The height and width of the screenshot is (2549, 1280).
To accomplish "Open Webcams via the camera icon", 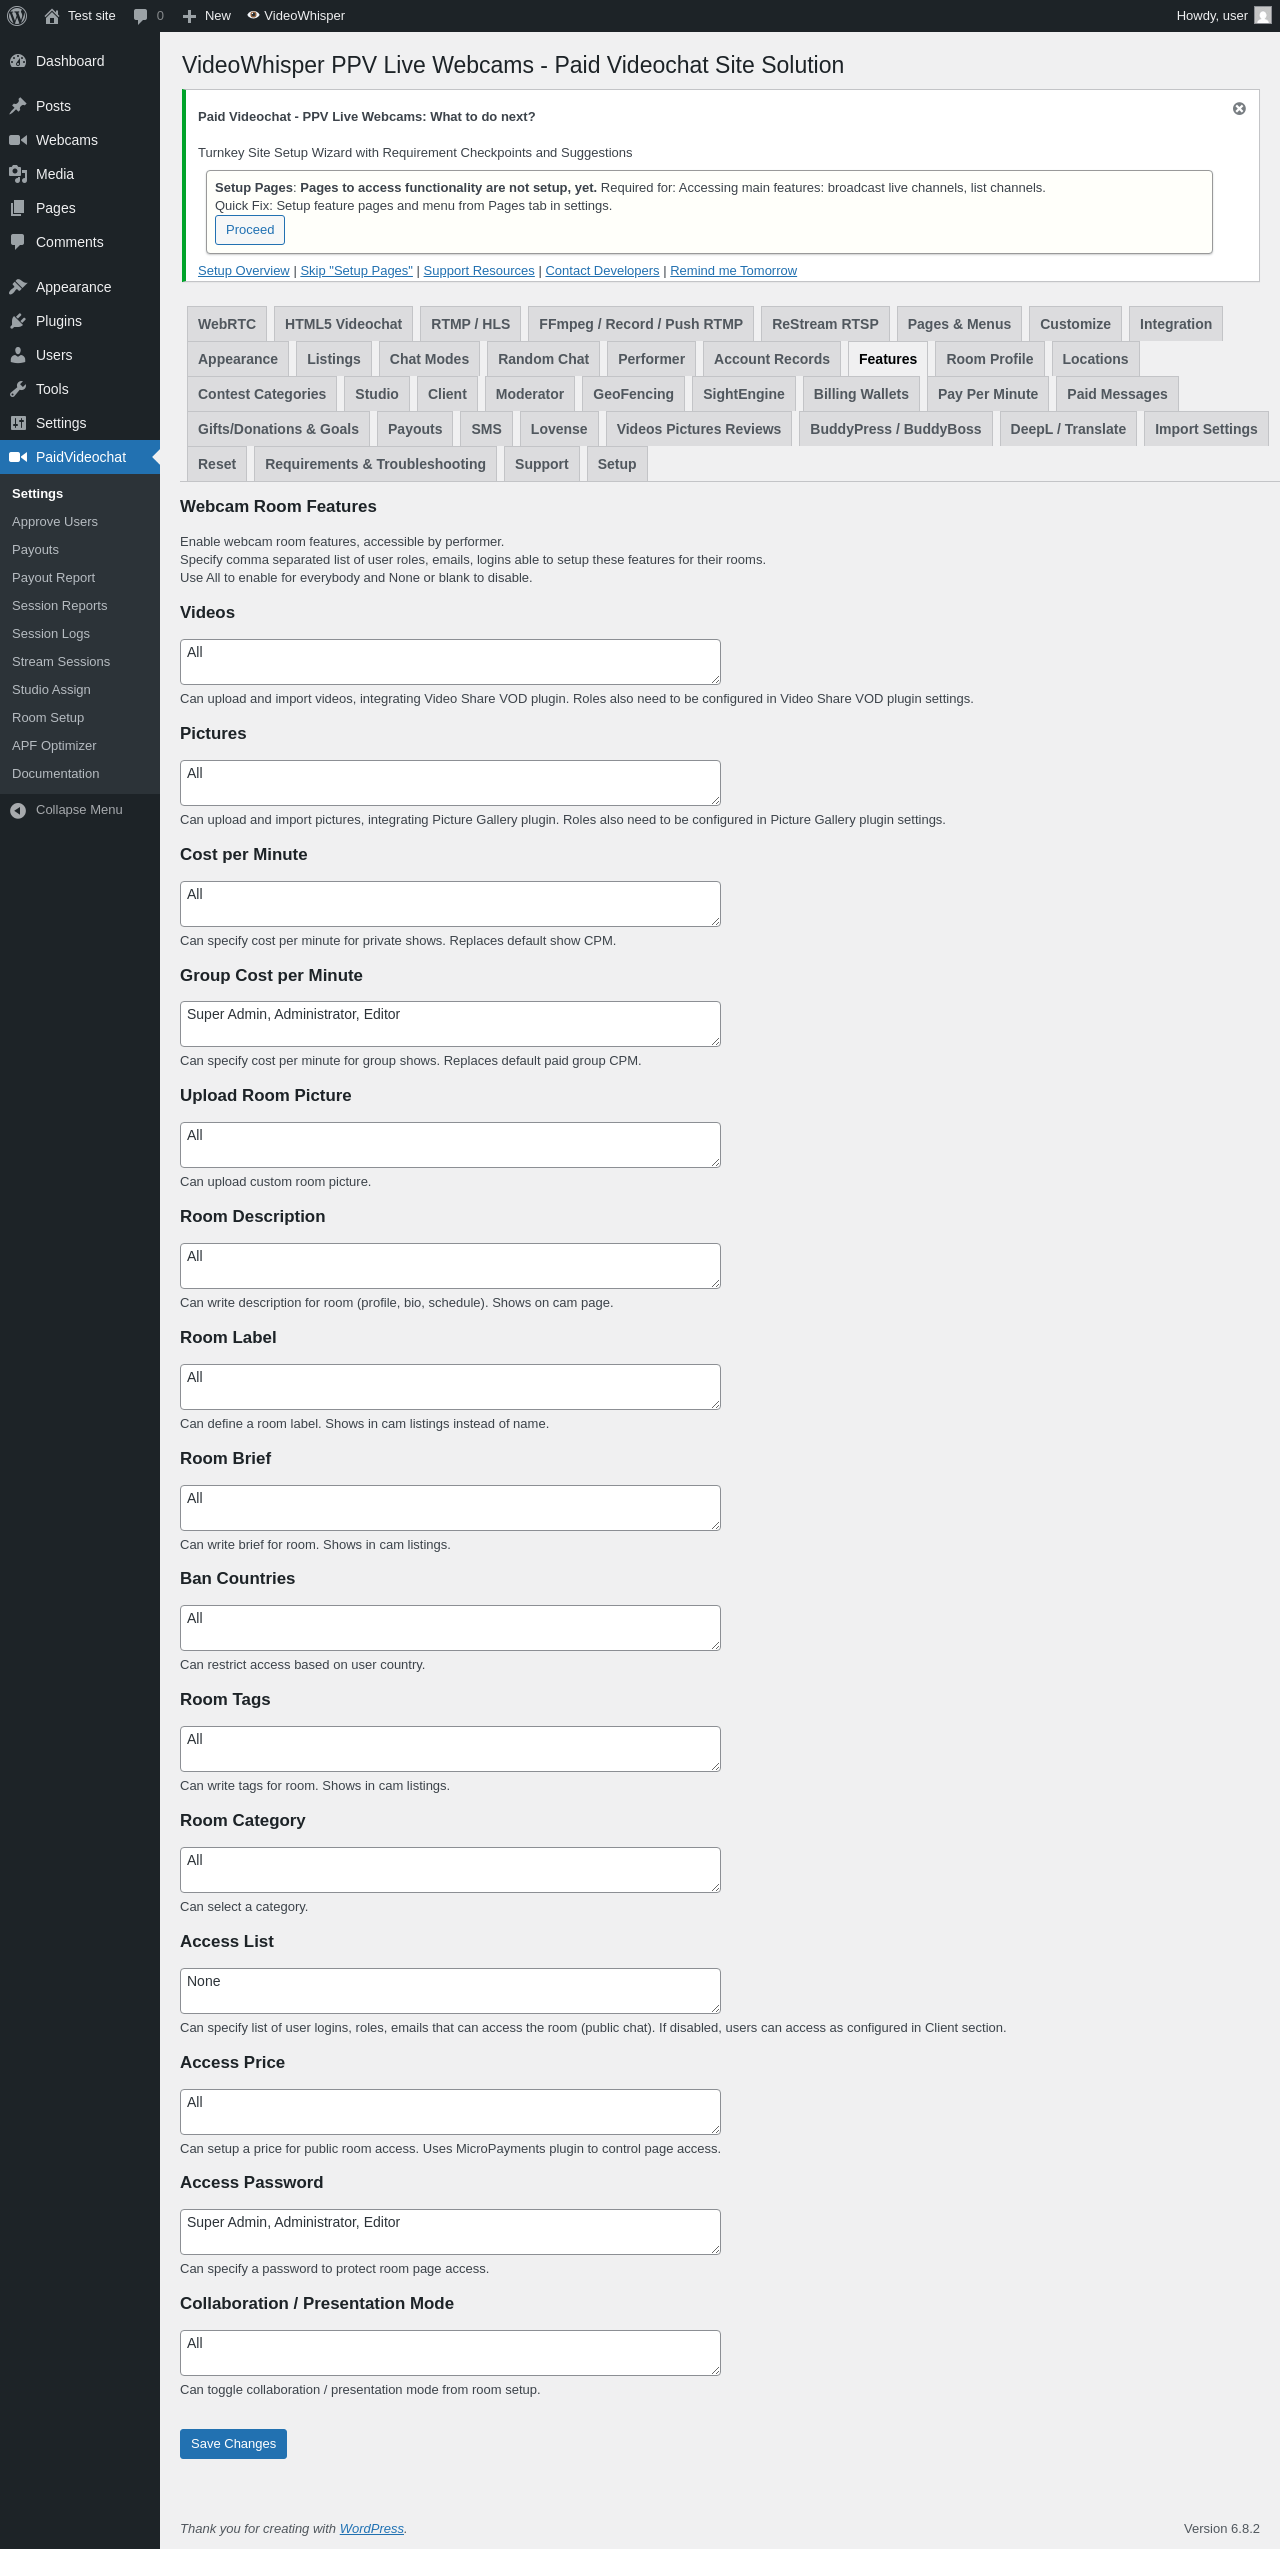I will point(18,140).
